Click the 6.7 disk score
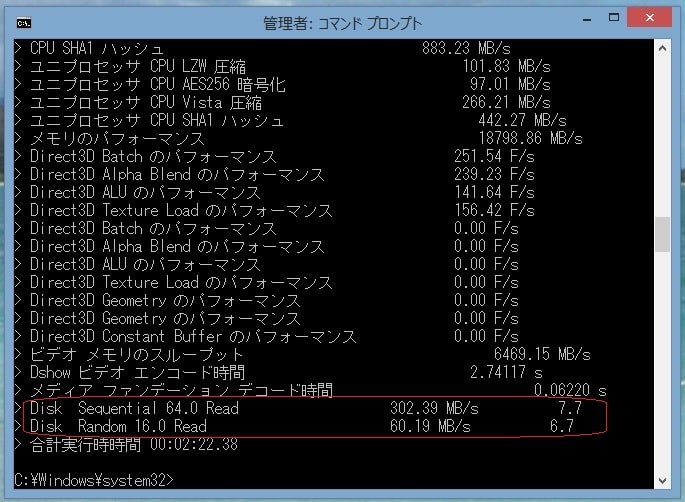Viewport: 685px width, 502px height. pos(562,426)
